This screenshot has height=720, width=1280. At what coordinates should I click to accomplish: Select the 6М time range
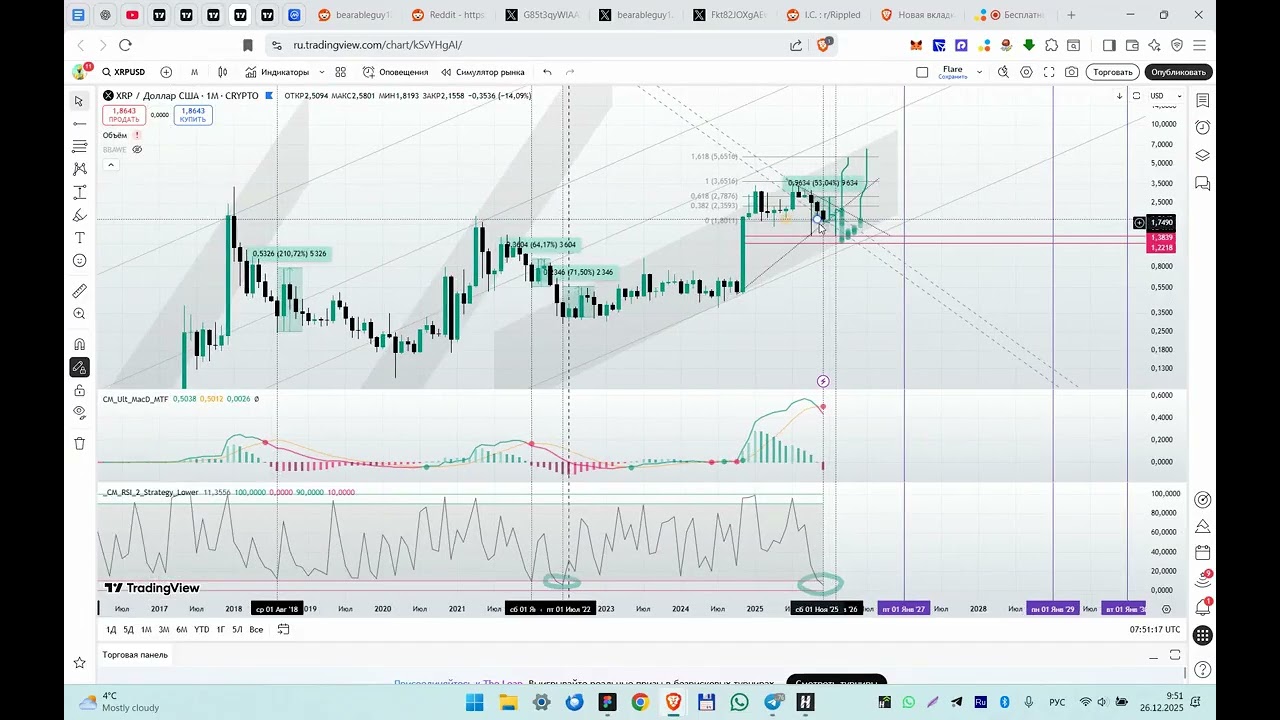[x=182, y=629]
